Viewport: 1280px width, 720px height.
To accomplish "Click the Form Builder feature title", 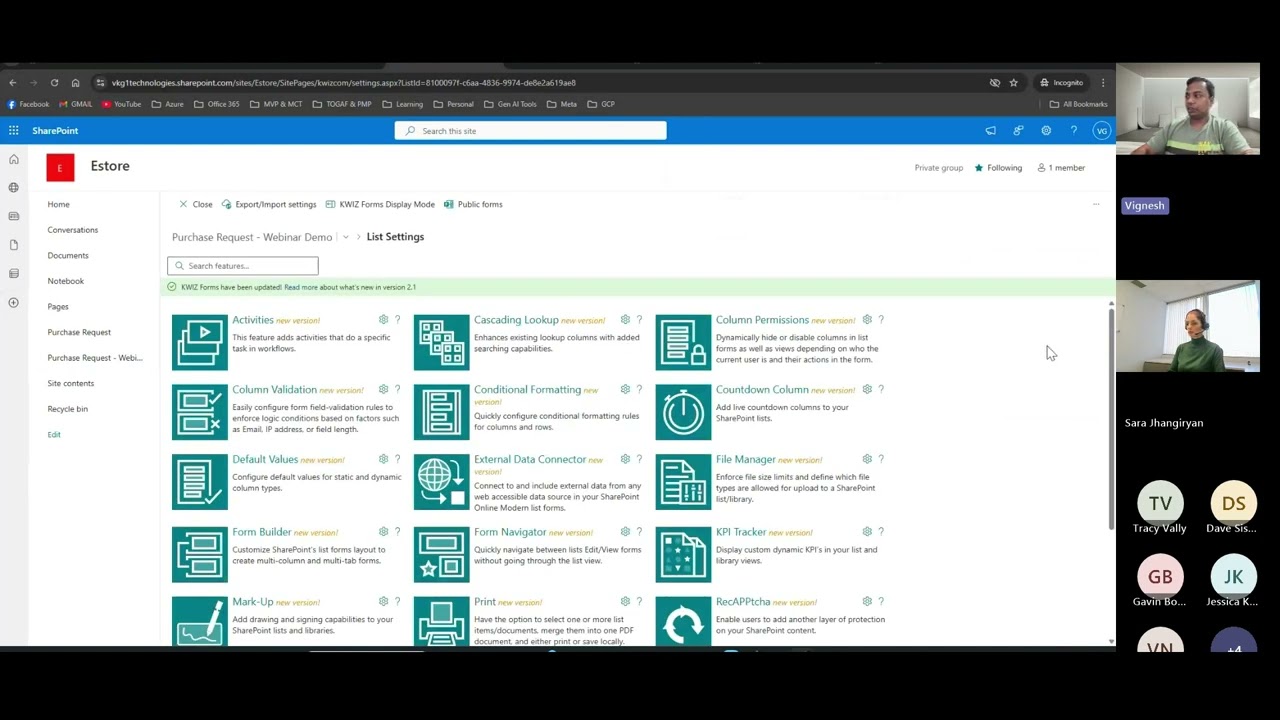I will click(x=262, y=532).
